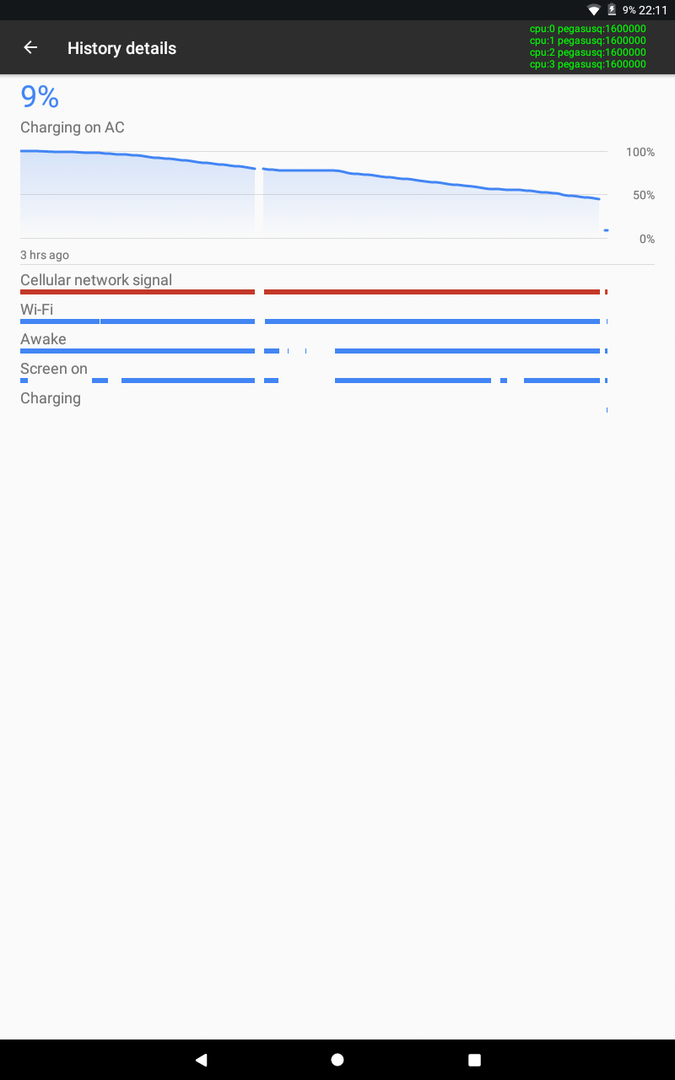
Task: Tap the Charging on AC status text
Action: 72,127
